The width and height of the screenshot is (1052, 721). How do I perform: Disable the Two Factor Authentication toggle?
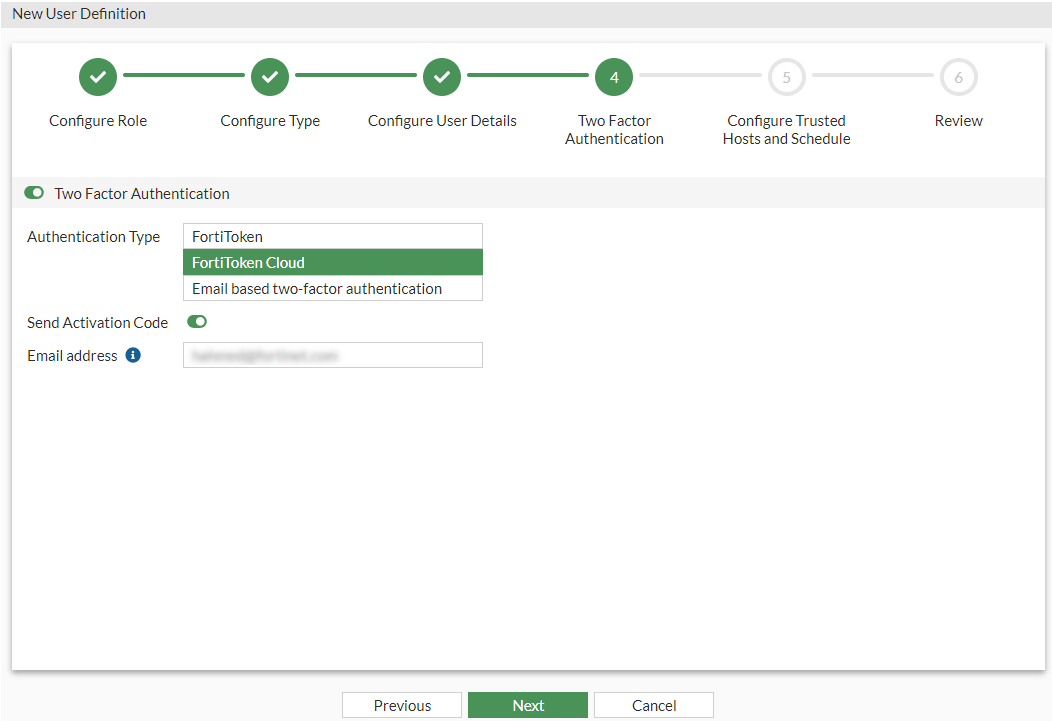coord(33,192)
